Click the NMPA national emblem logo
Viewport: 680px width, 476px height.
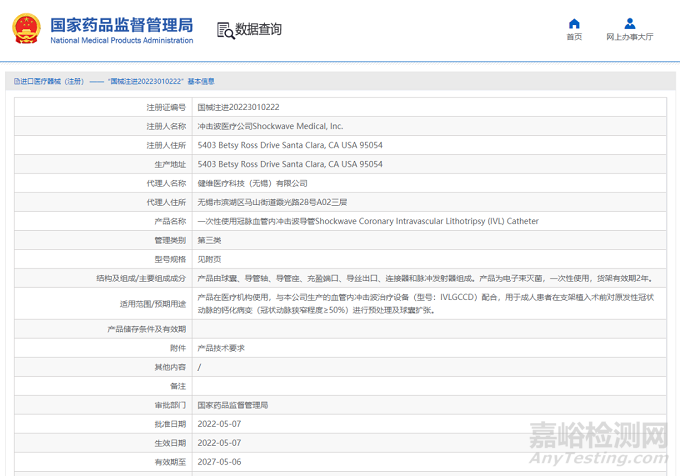[x=28, y=30]
